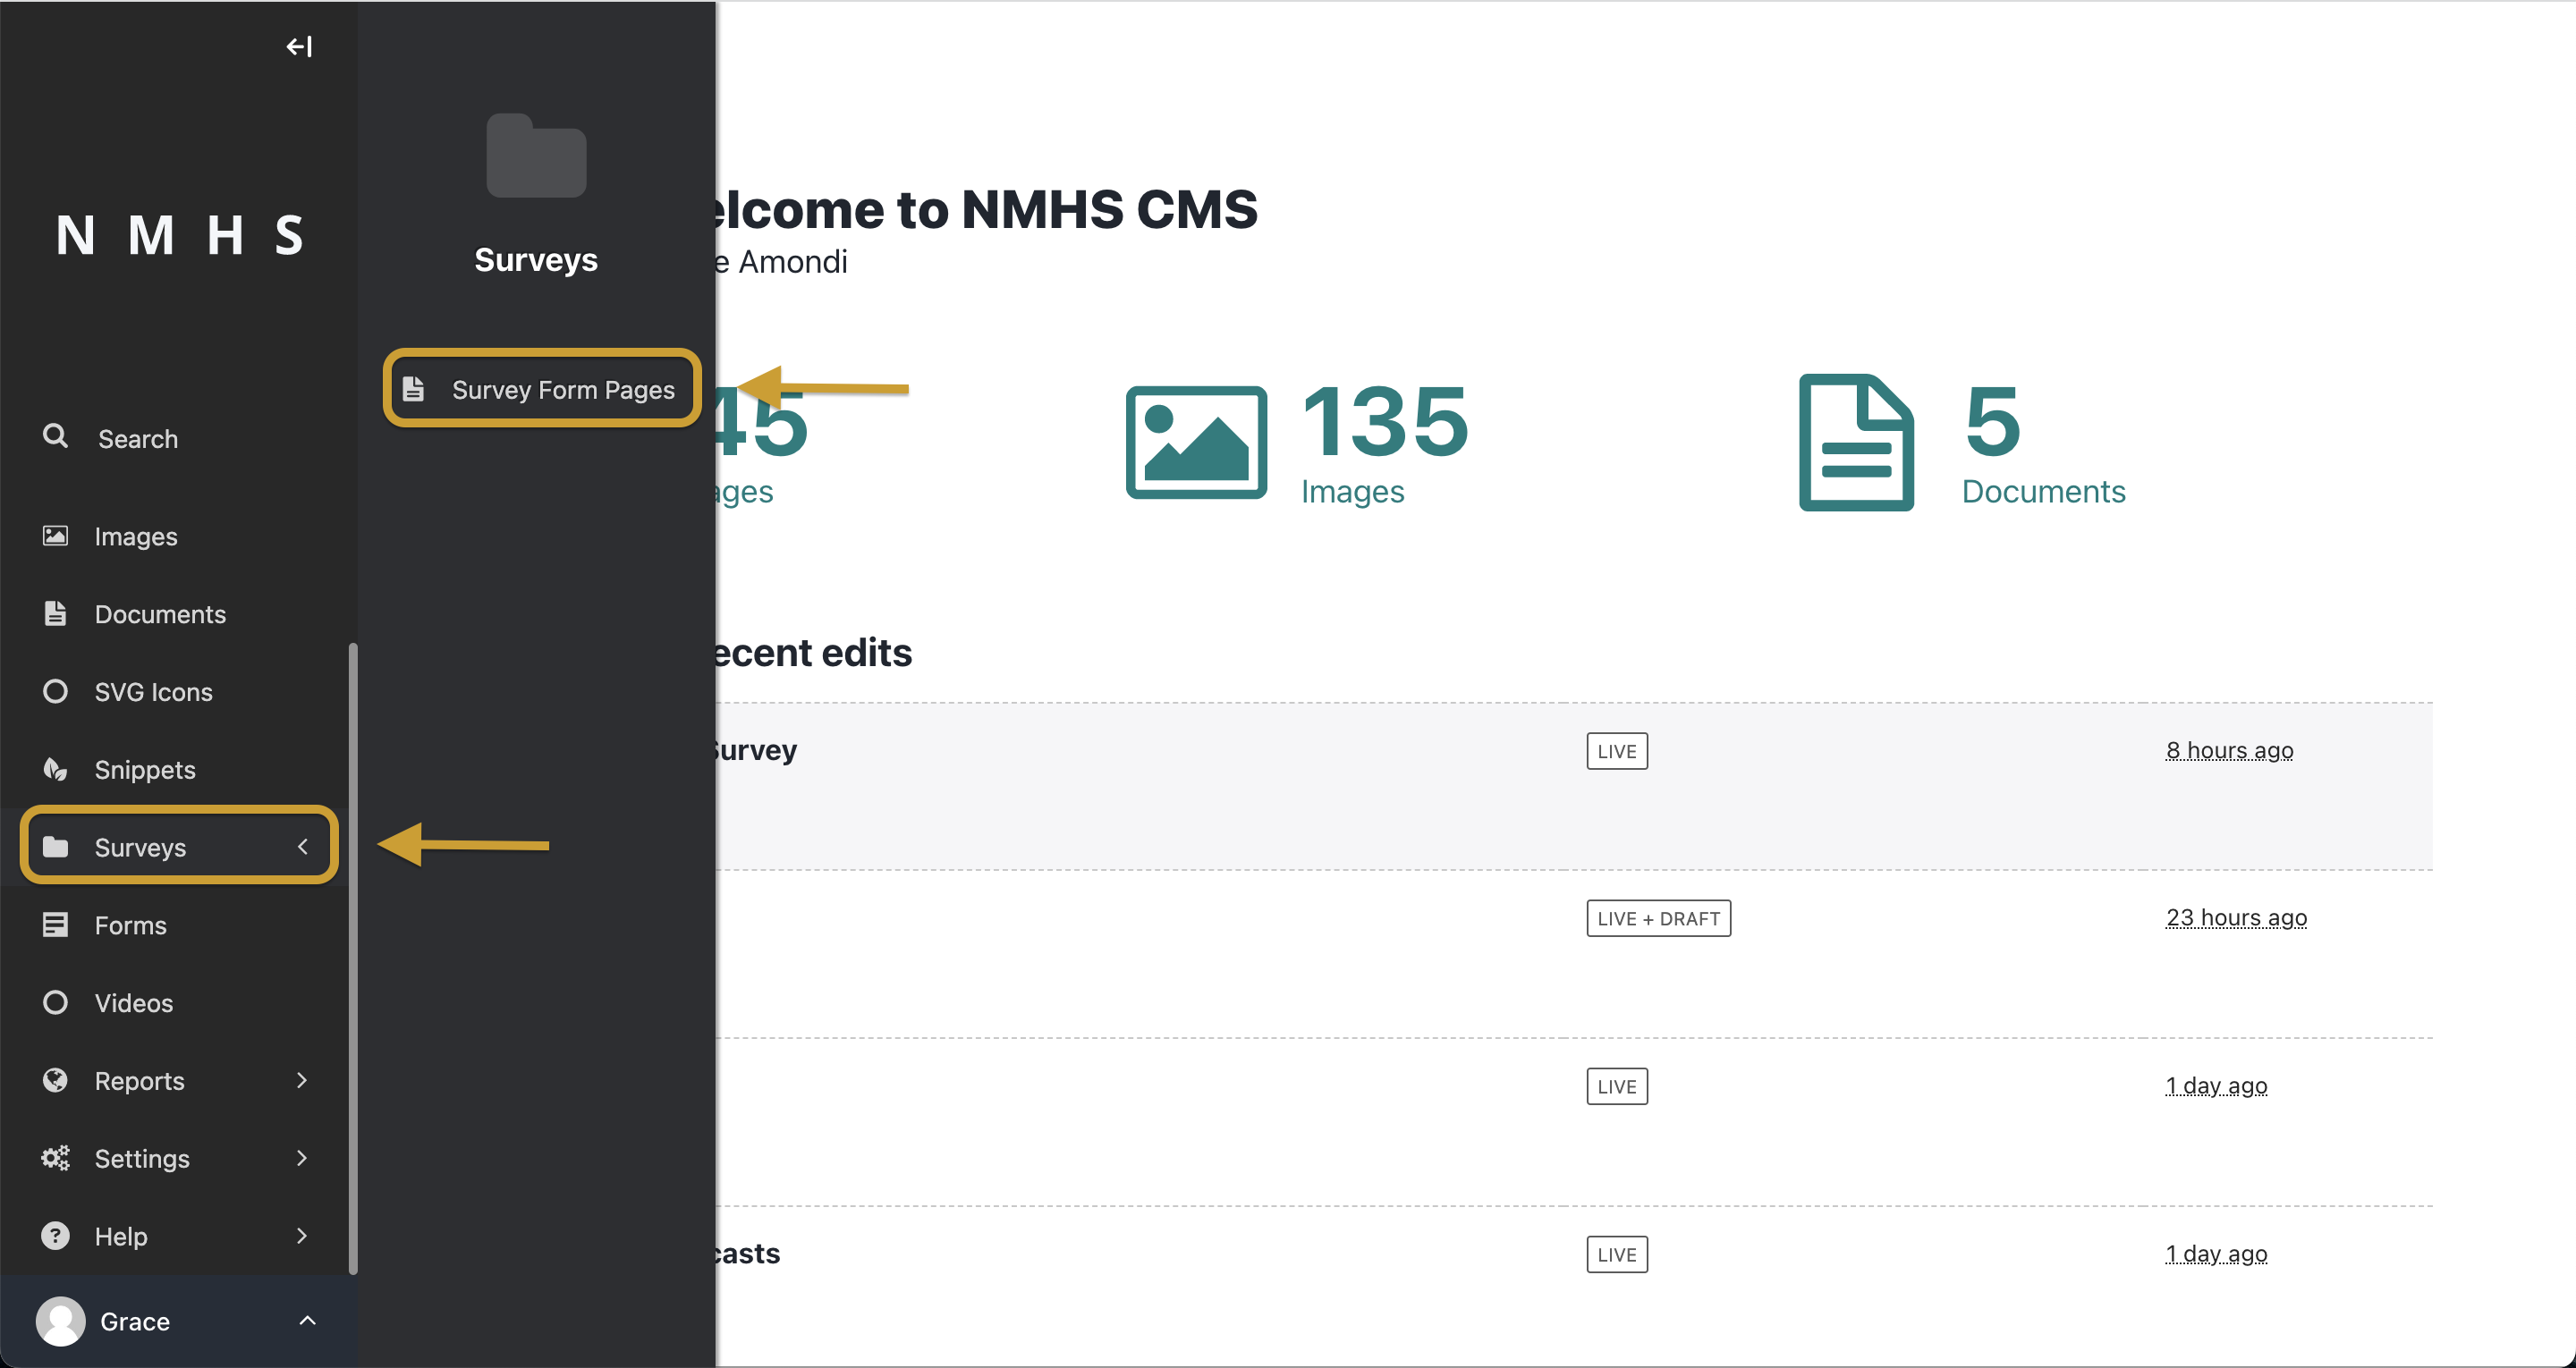Image resolution: width=2576 pixels, height=1368 pixels.
Task: Click the Forms icon in sidebar
Action: tap(55, 924)
